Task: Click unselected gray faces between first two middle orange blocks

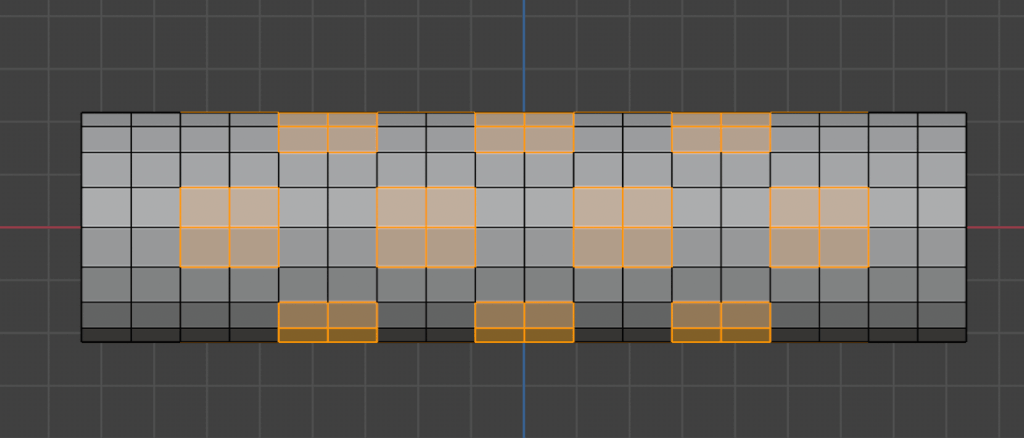Action: click(x=328, y=227)
